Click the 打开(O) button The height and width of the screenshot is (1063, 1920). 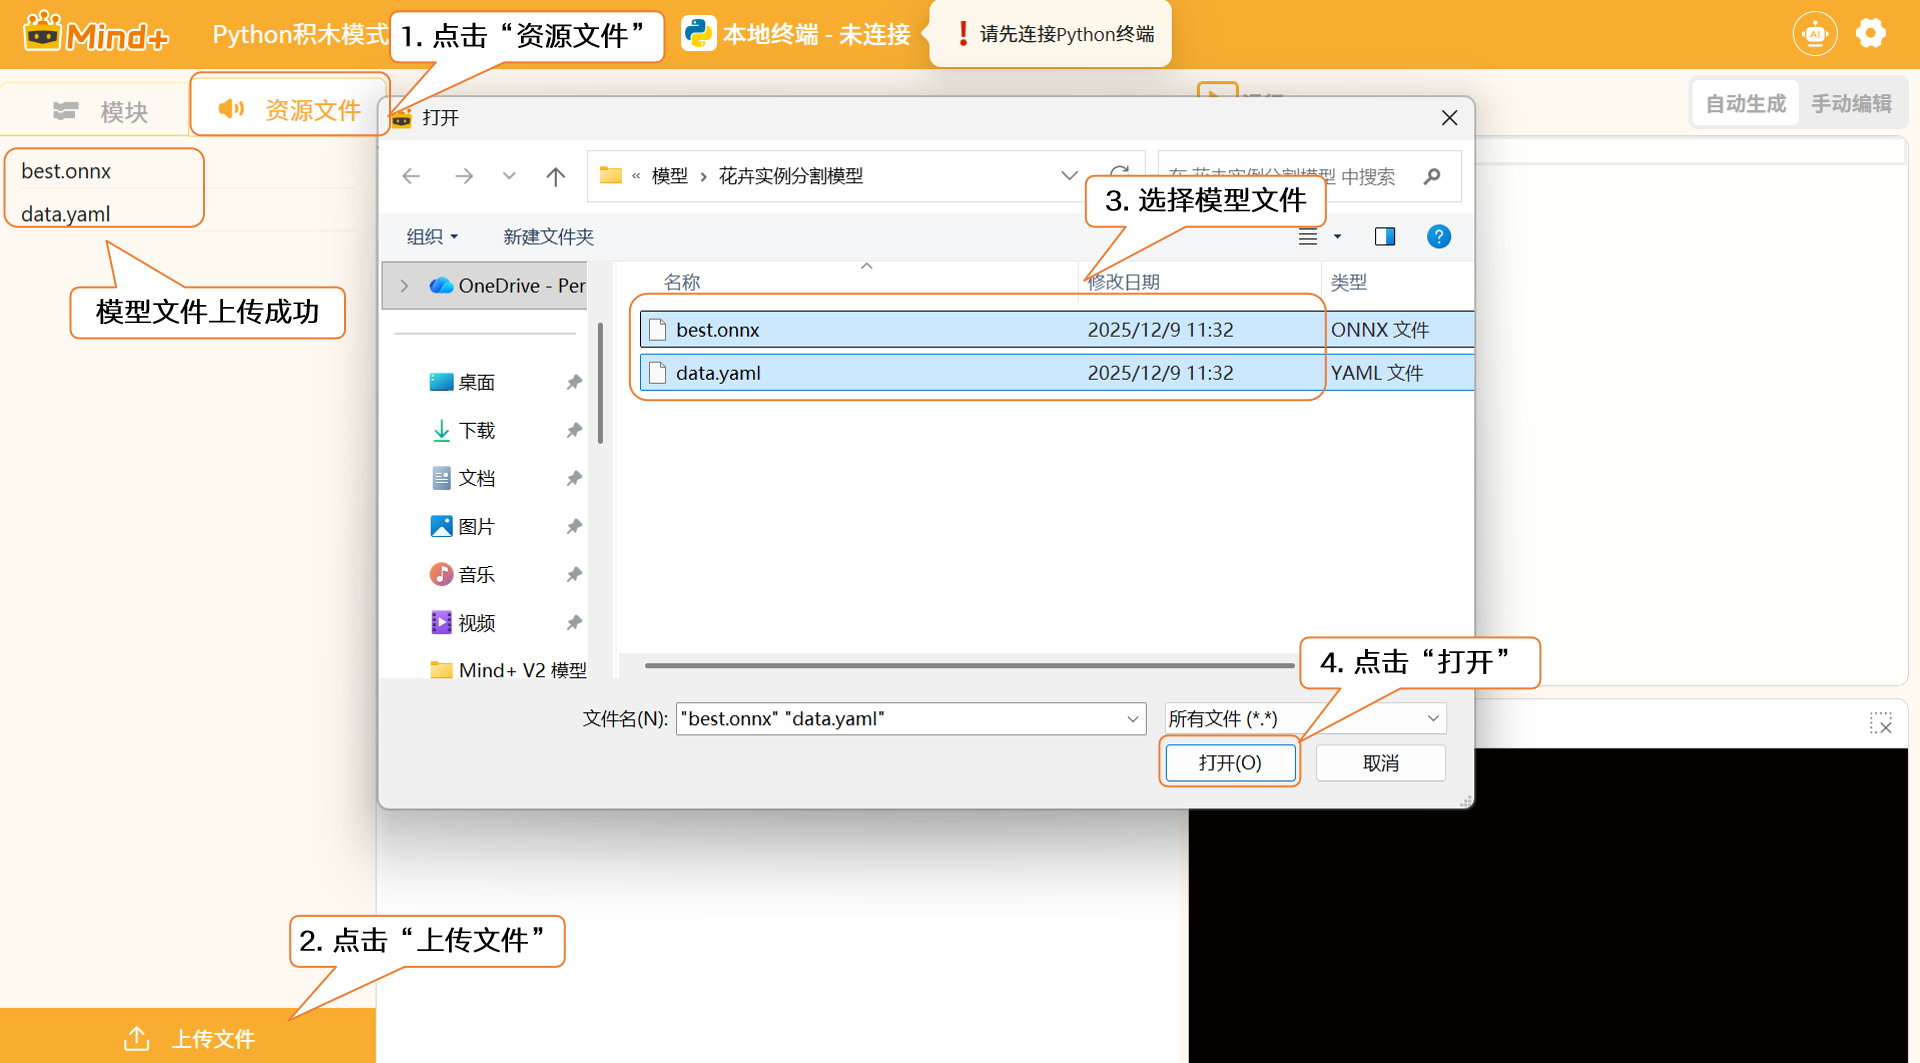click(1230, 763)
